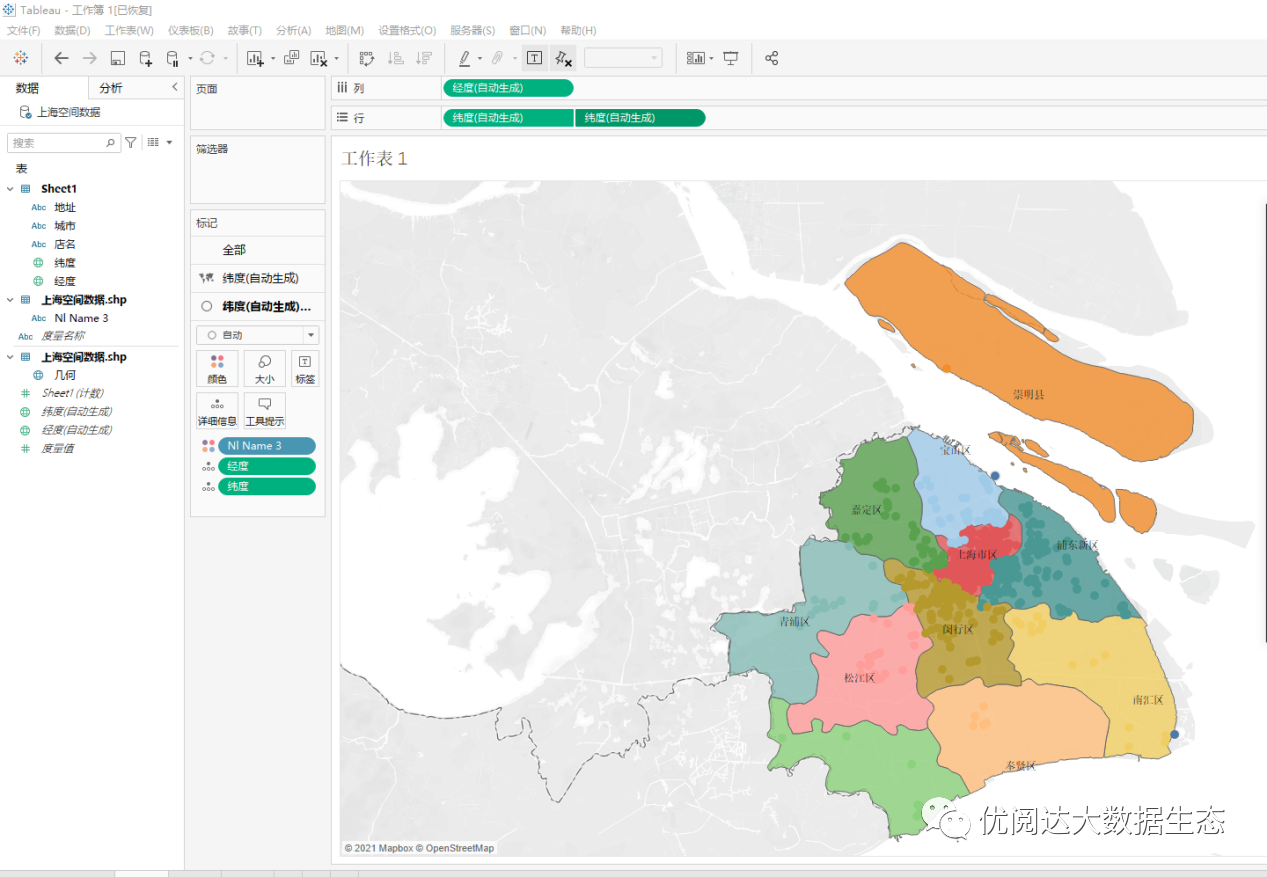Select 经度(自动生成) pill on columns shelf
This screenshot has height=877, width=1267.
coord(508,88)
